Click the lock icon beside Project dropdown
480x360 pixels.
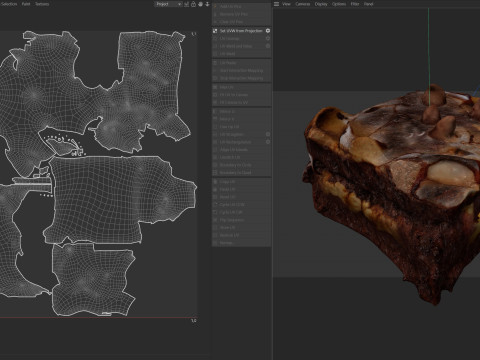pyautogui.click(x=193, y=4)
